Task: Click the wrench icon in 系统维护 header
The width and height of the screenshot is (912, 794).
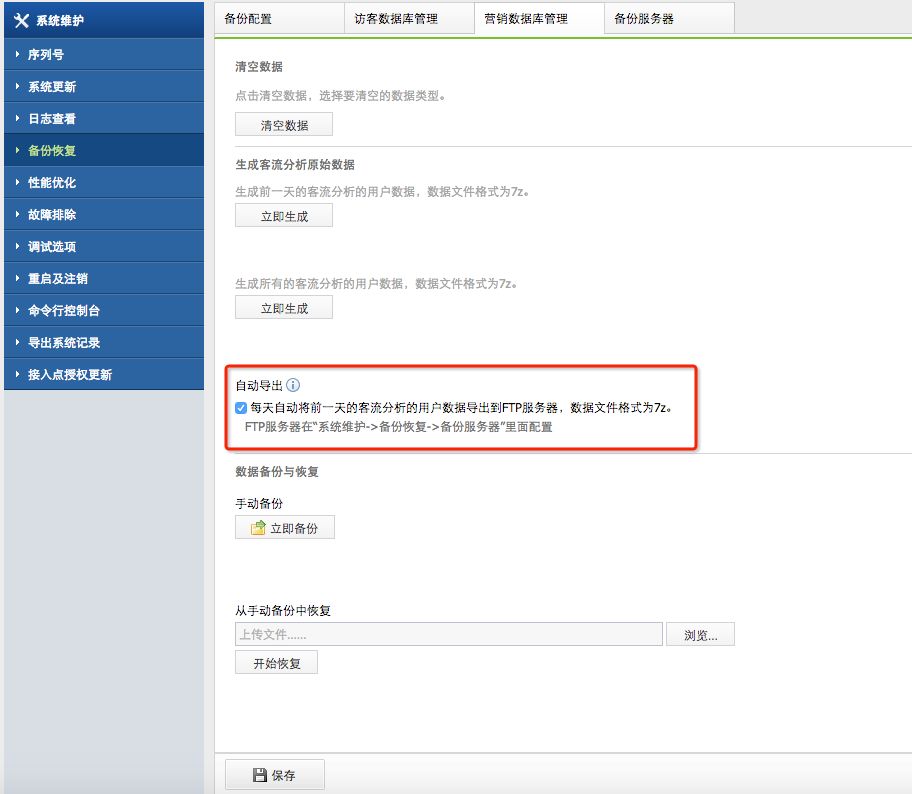Action: tap(21, 21)
